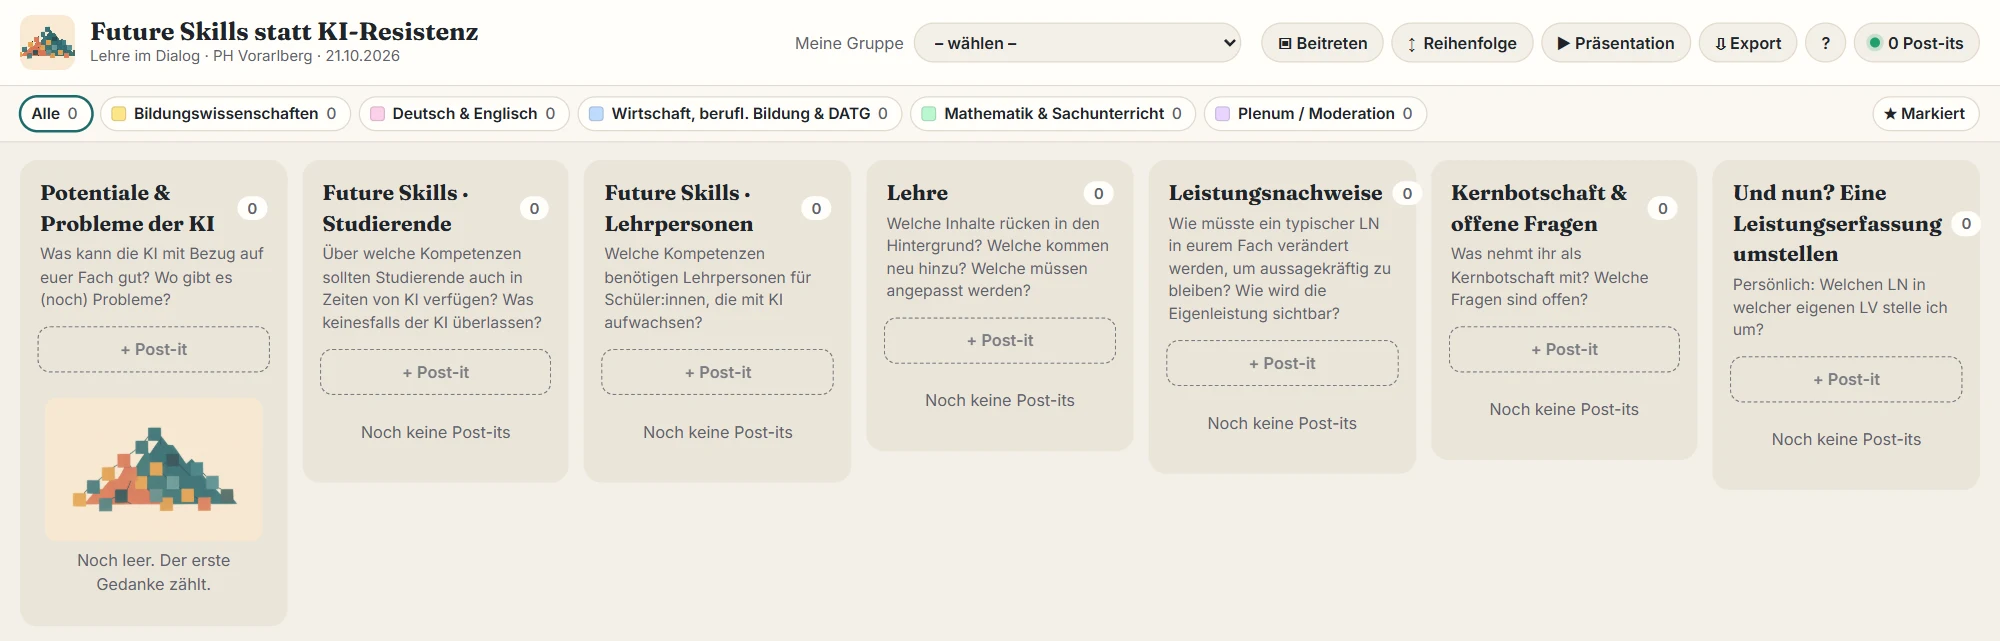The width and height of the screenshot is (2000, 641).
Task: Click the count badge of the Lehre column
Action: 1098,193
